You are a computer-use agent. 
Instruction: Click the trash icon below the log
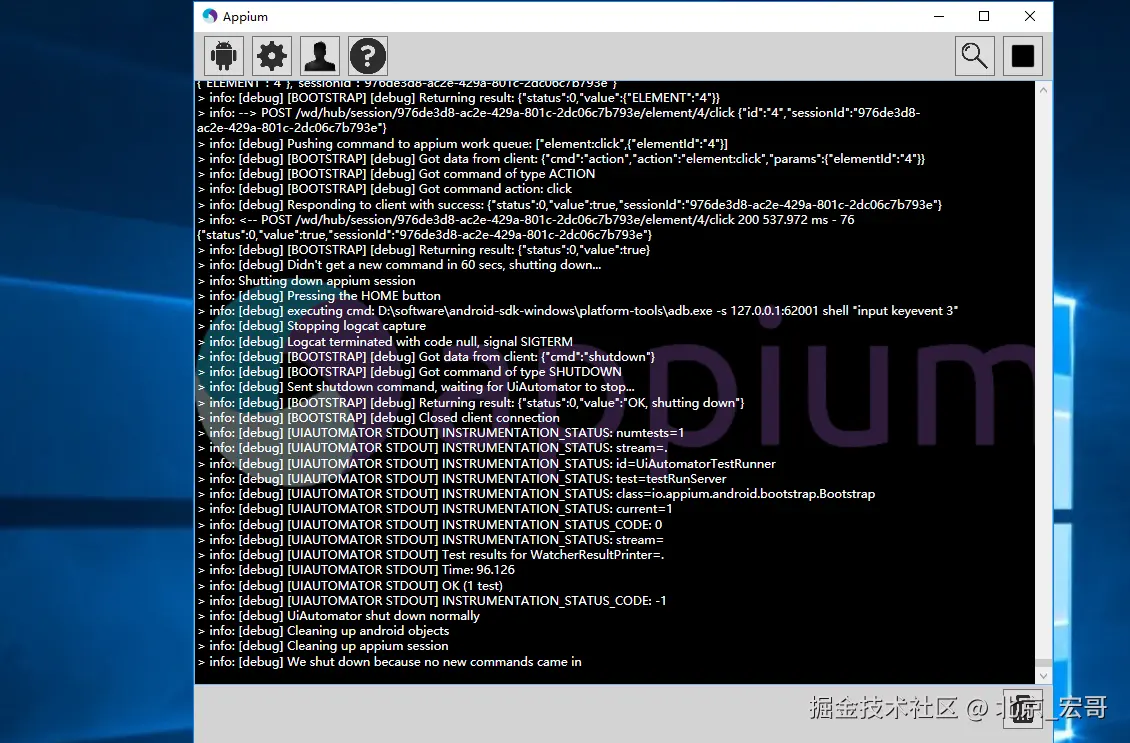coord(1023,709)
